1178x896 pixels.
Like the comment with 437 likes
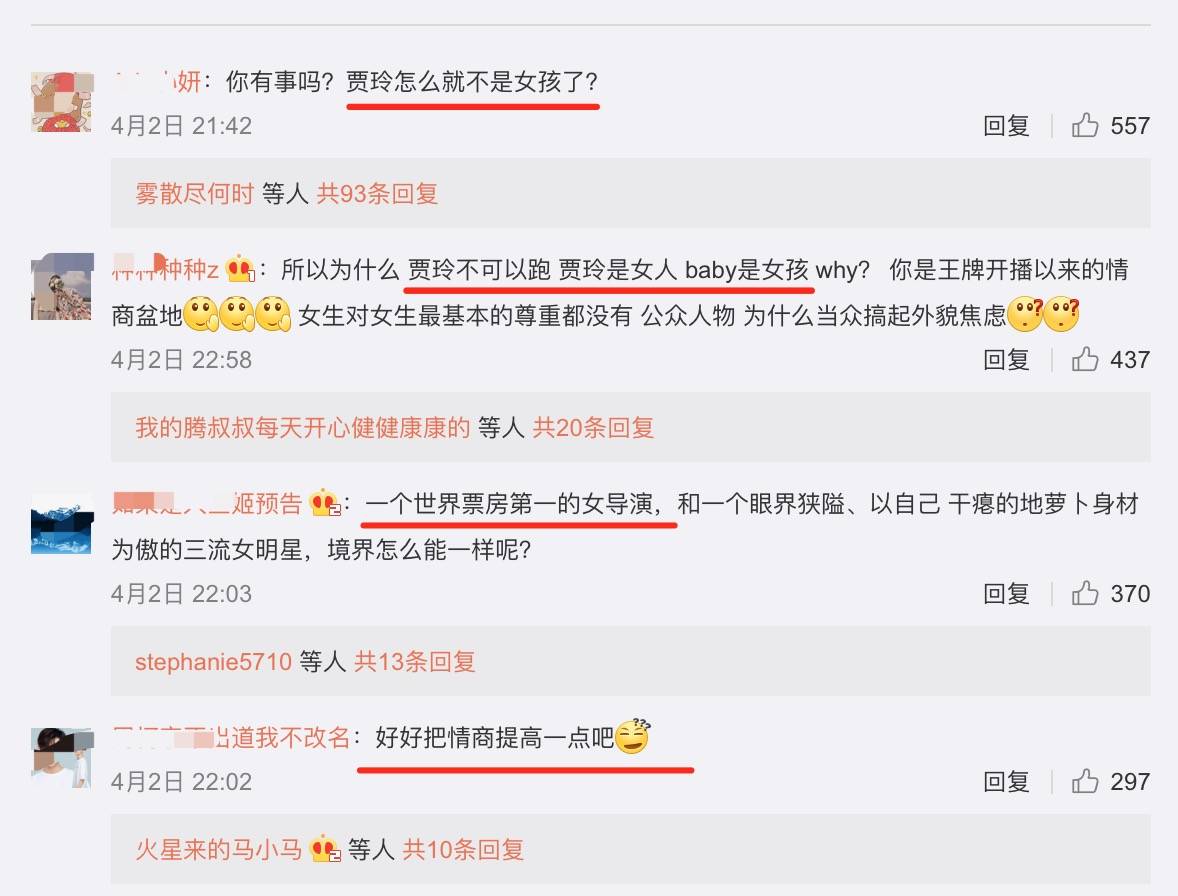1085,360
